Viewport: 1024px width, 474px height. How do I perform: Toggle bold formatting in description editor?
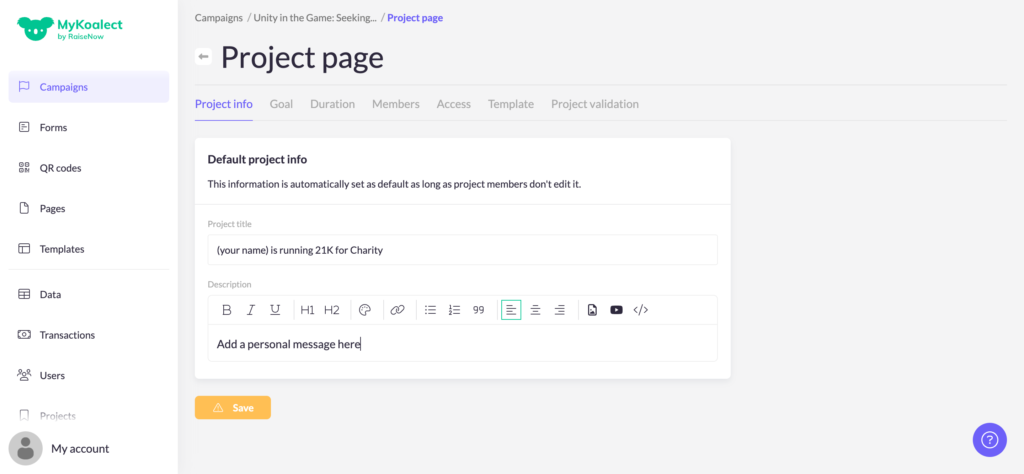pyautogui.click(x=227, y=310)
